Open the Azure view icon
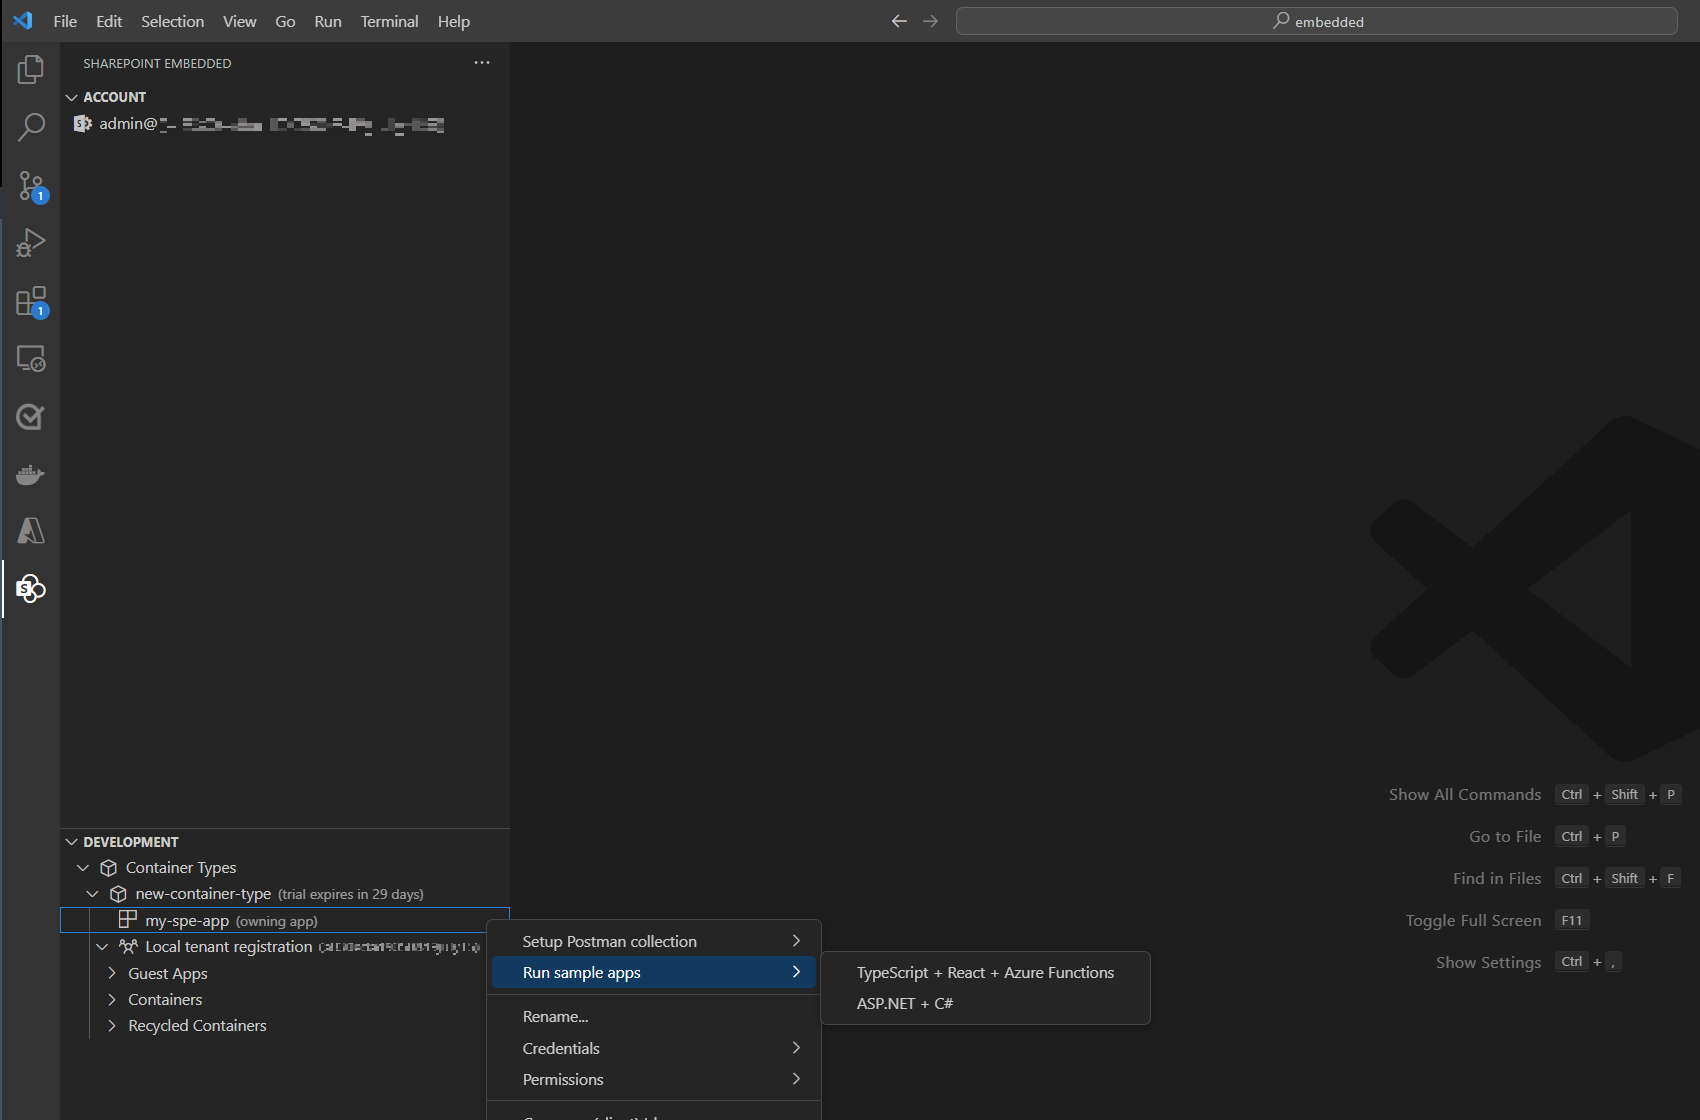 coord(31,531)
